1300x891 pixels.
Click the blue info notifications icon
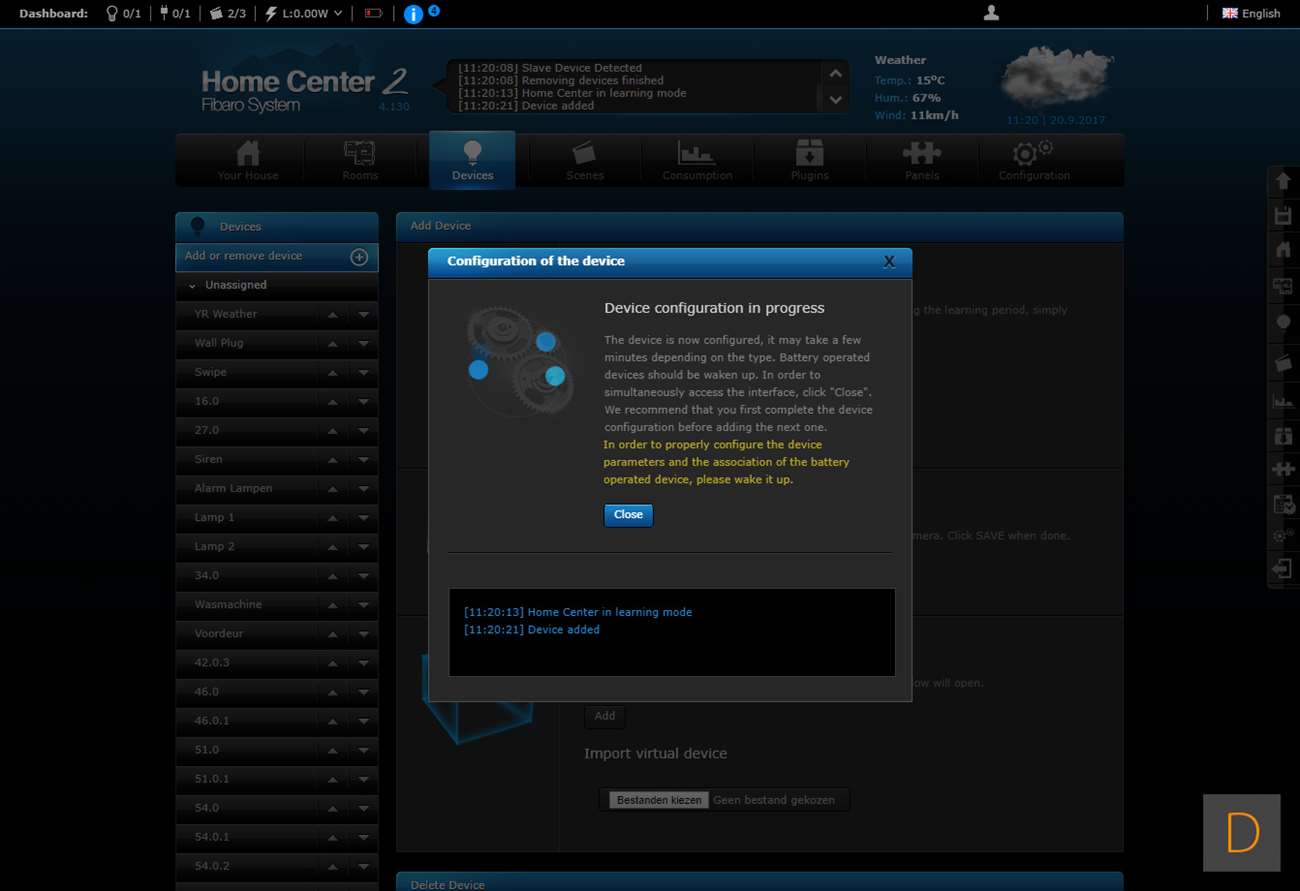[413, 14]
